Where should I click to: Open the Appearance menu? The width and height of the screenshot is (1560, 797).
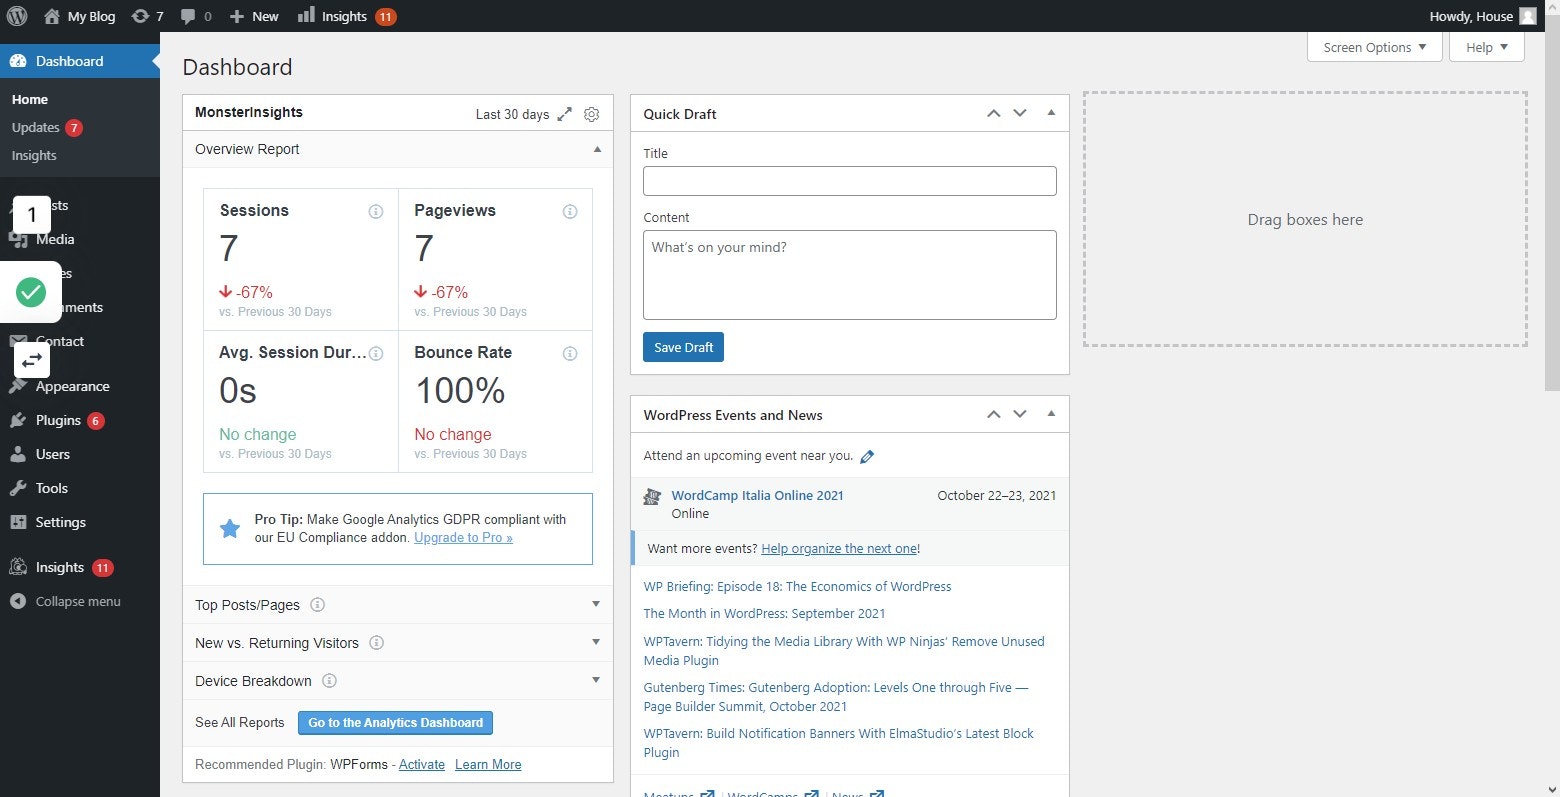coord(72,386)
